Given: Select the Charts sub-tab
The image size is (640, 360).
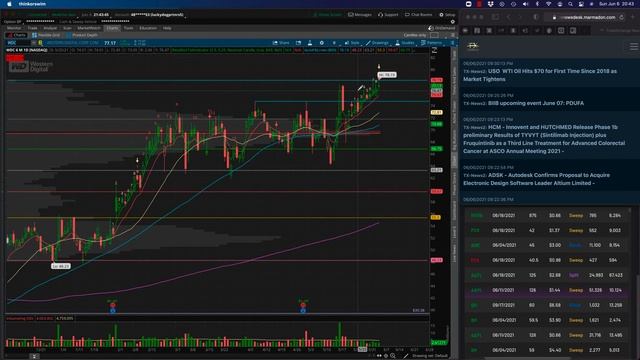Looking at the screenshot, I should pos(17,35).
